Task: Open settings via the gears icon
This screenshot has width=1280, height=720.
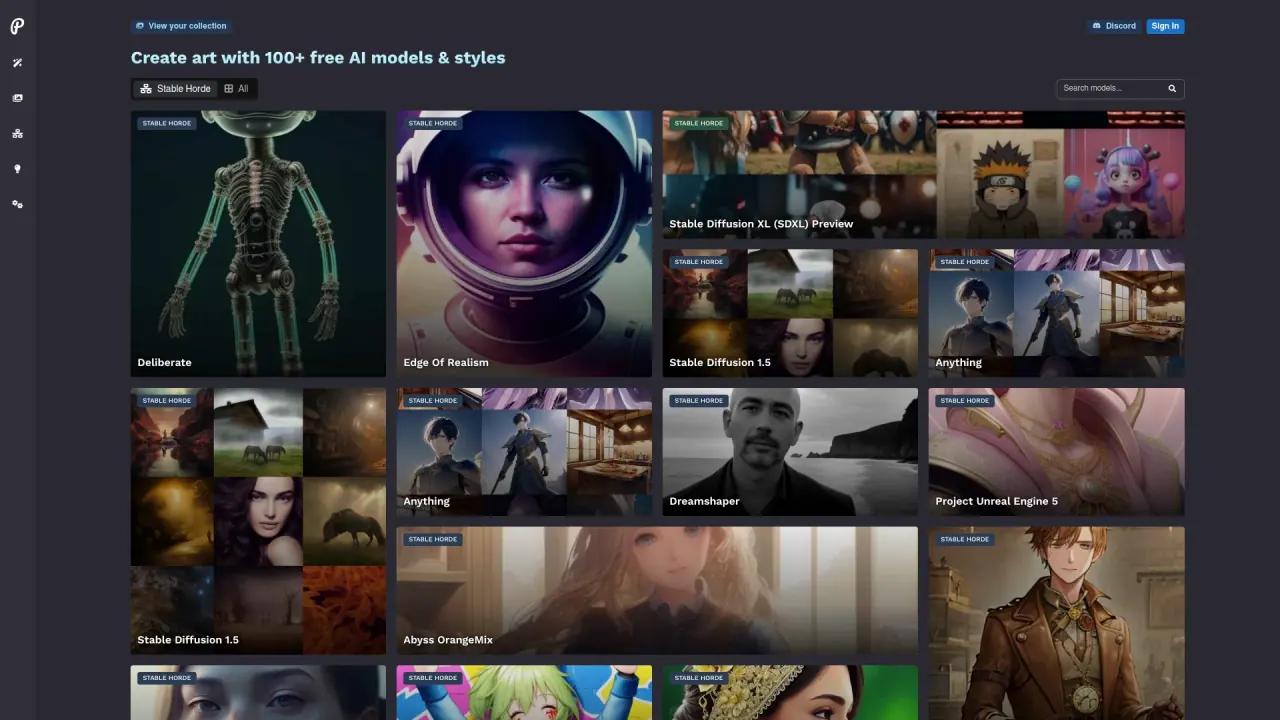Action: (17, 204)
